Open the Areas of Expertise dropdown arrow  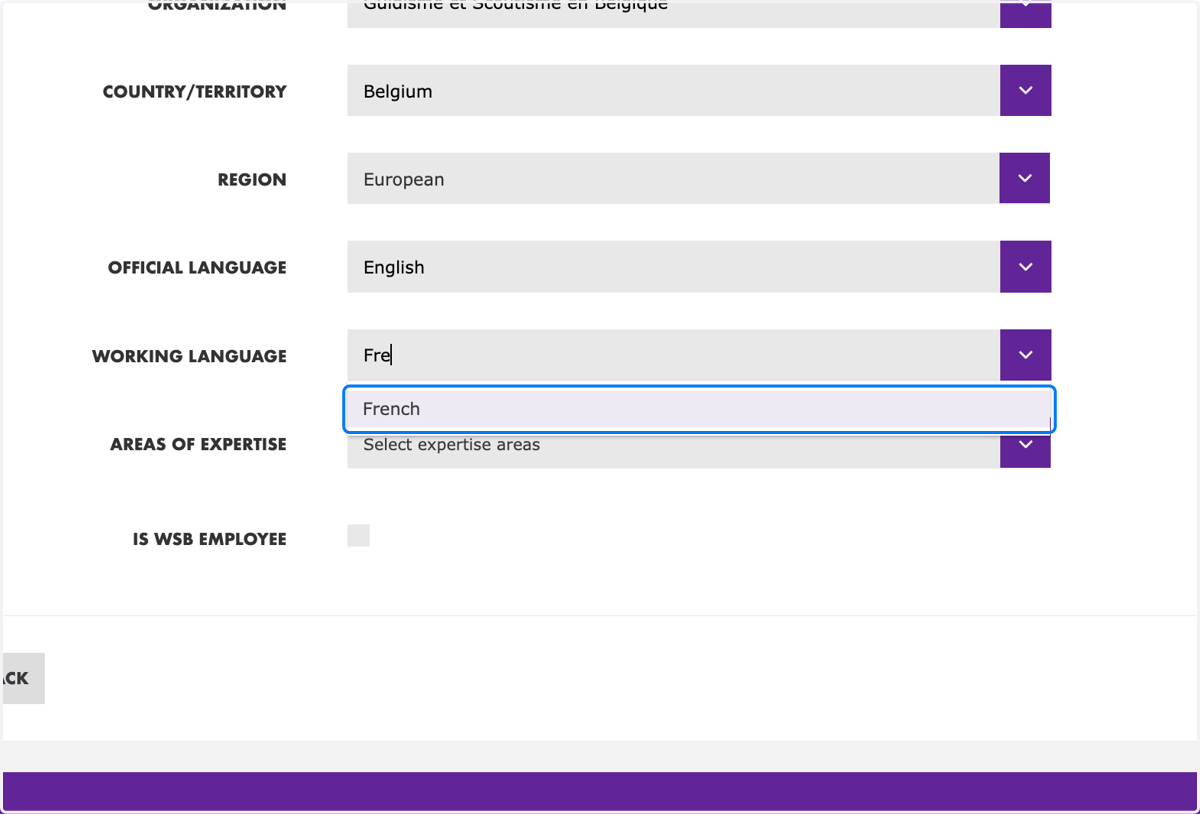point(1025,450)
